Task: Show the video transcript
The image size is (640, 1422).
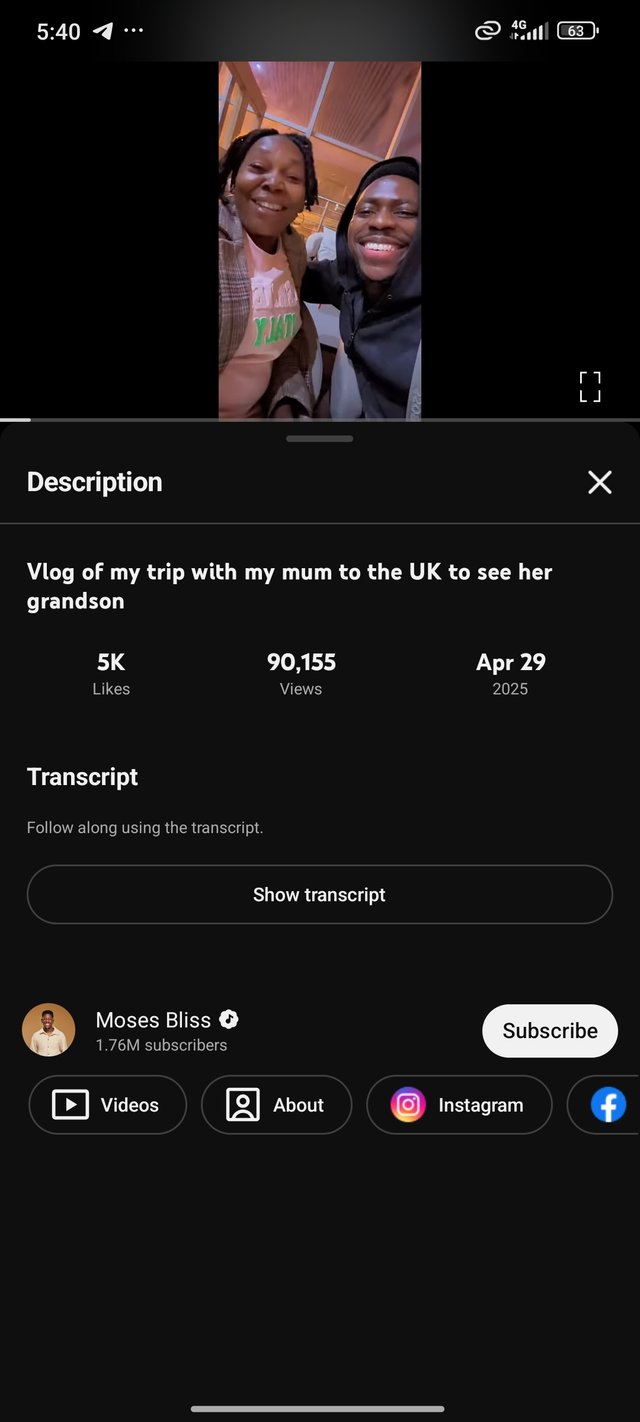Action: (319, 895)
